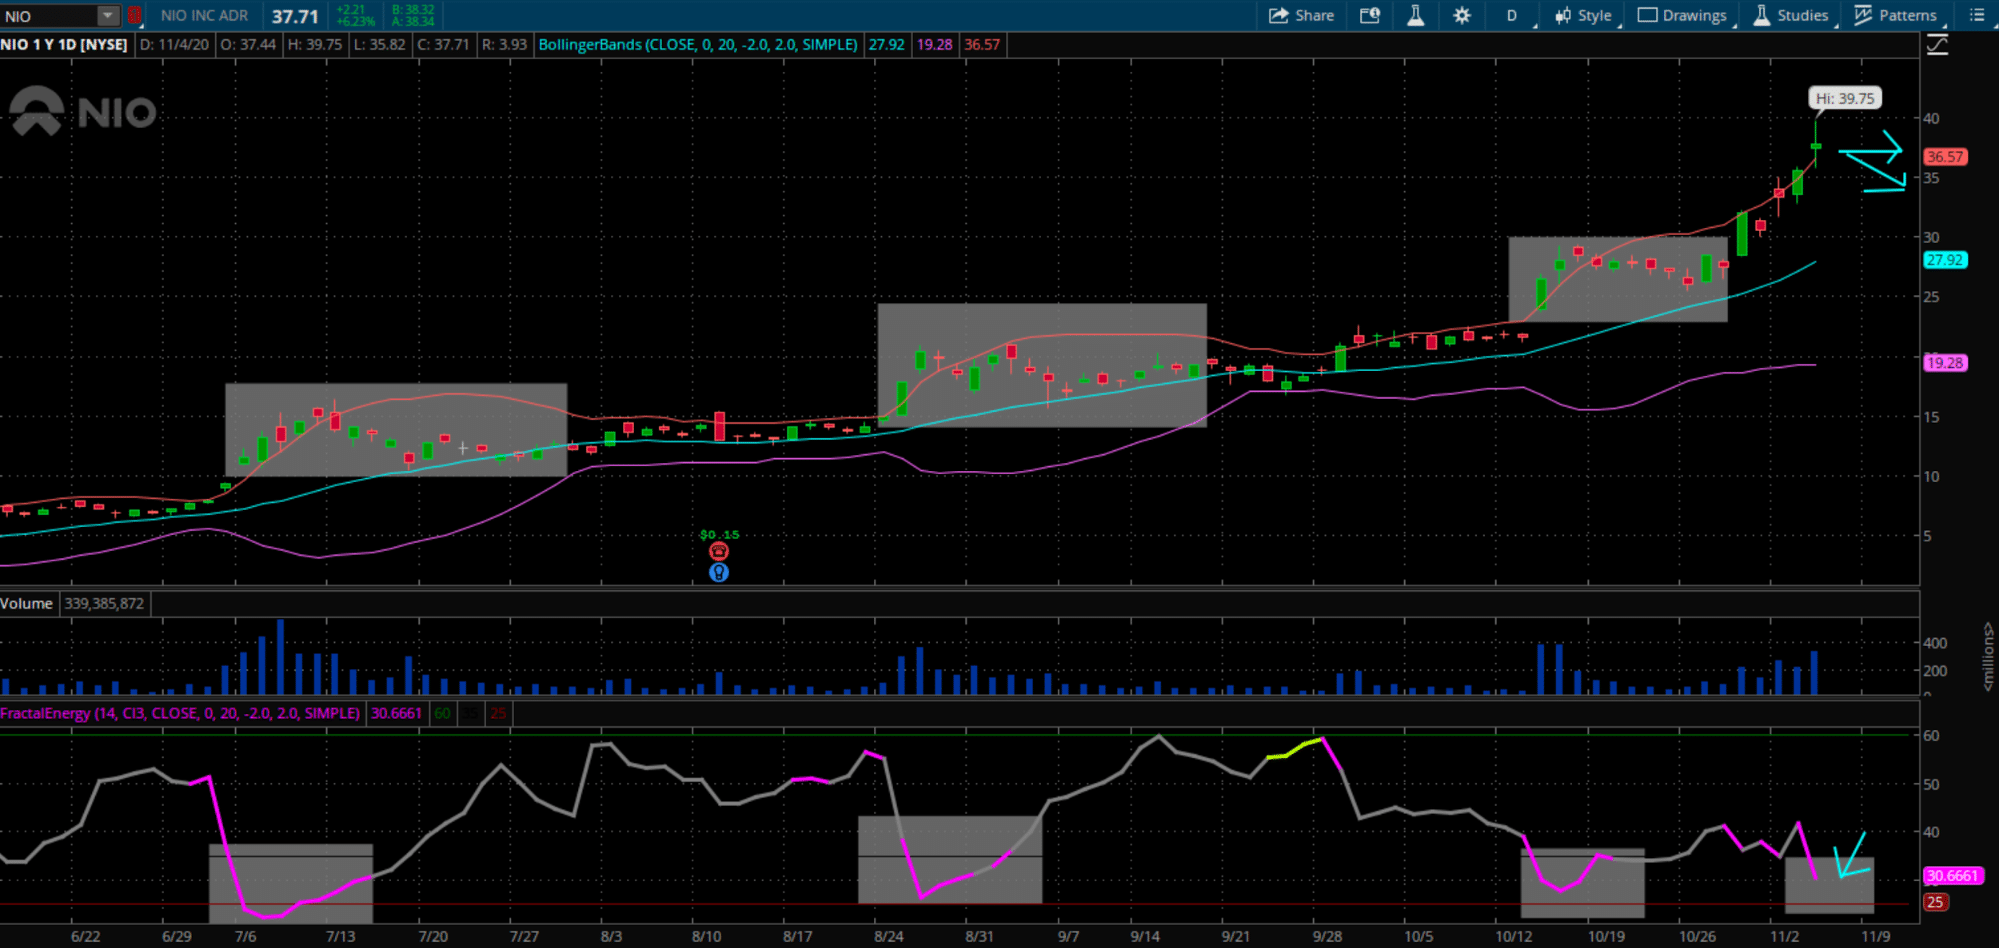Open the D timeframe selector

click(1512, 16)
